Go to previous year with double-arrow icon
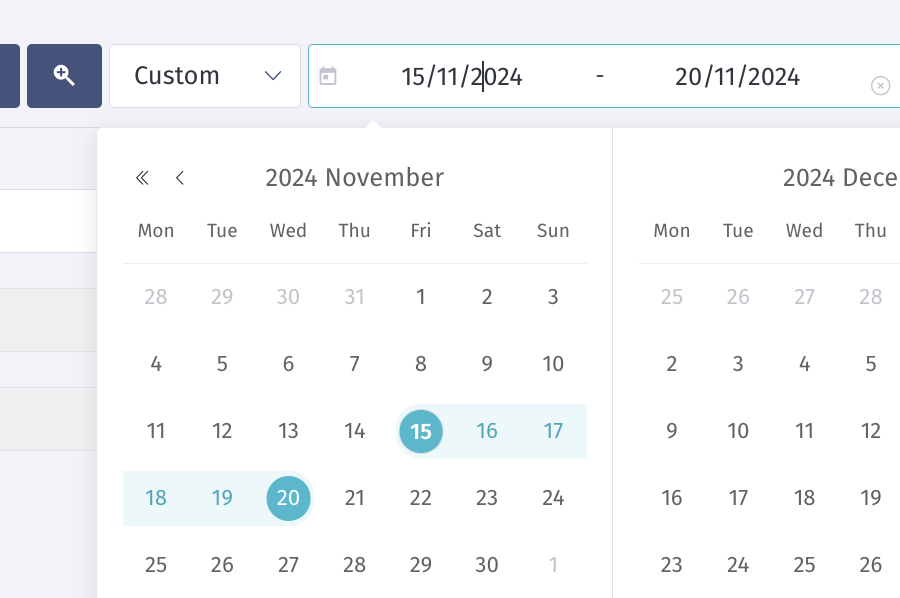The height and width of the screenshot is (598, 900). (x=142, y=178)
